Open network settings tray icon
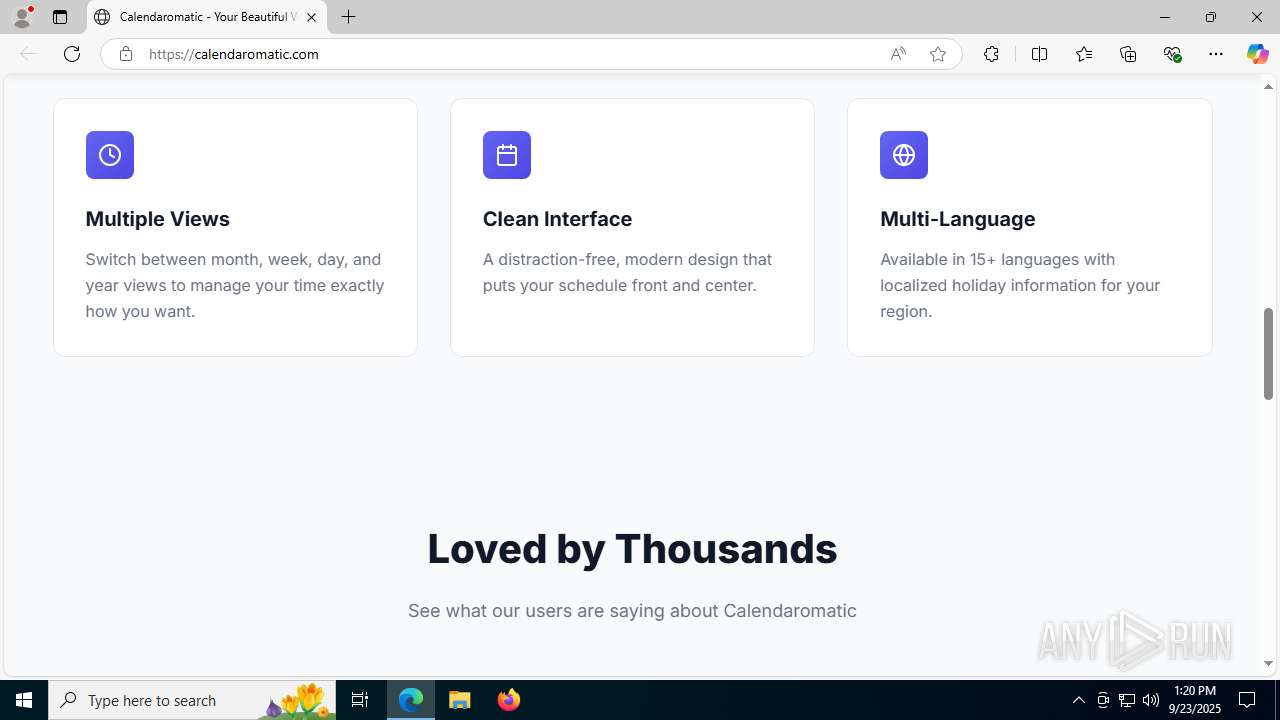The height and width of the screenshot is (720, 1280). 1127,700
